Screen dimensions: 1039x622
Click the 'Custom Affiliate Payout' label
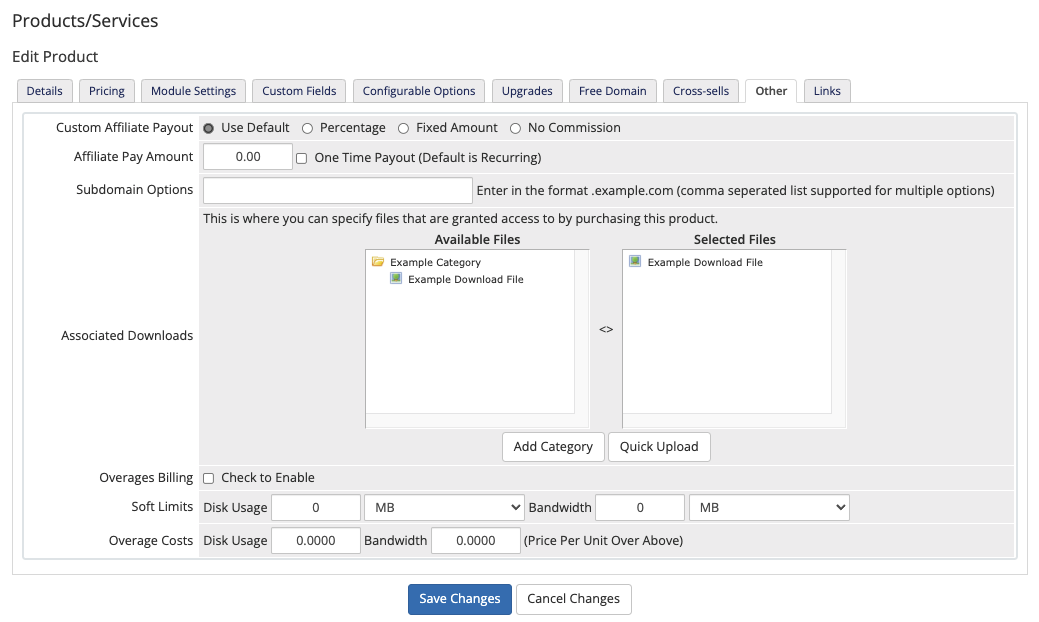coord(125,128)
